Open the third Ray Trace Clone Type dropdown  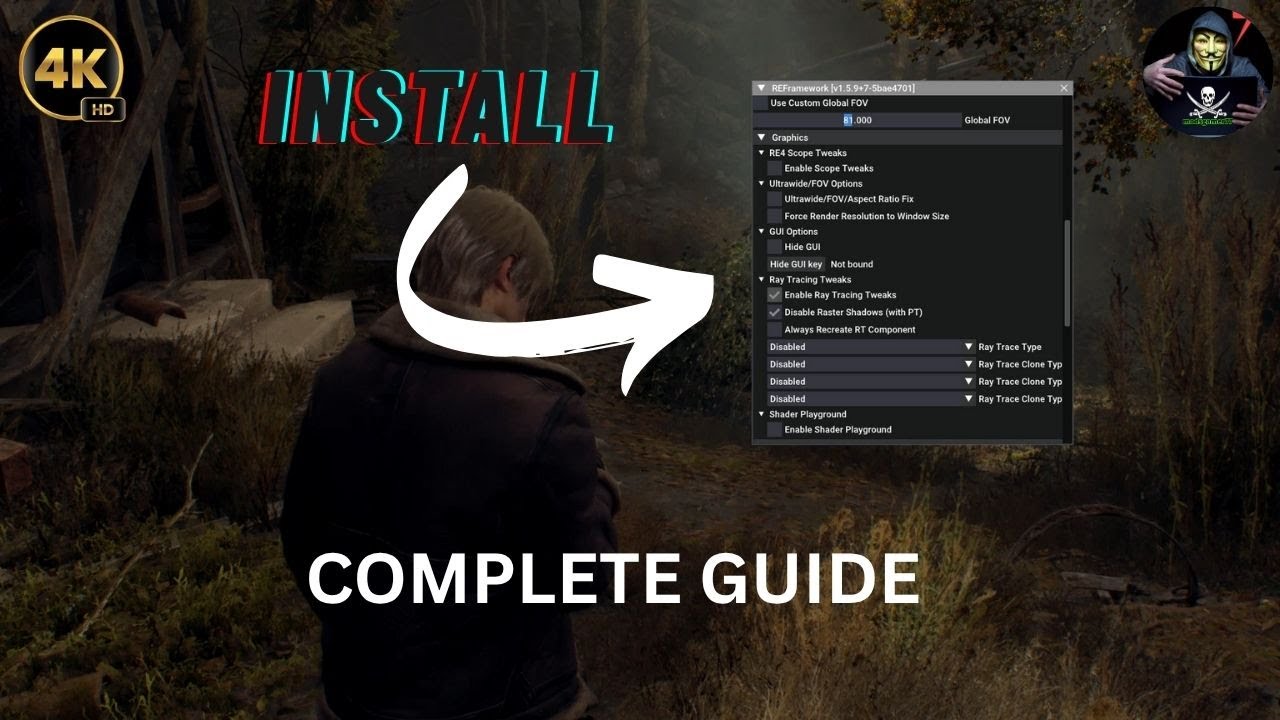pos(871,398)
